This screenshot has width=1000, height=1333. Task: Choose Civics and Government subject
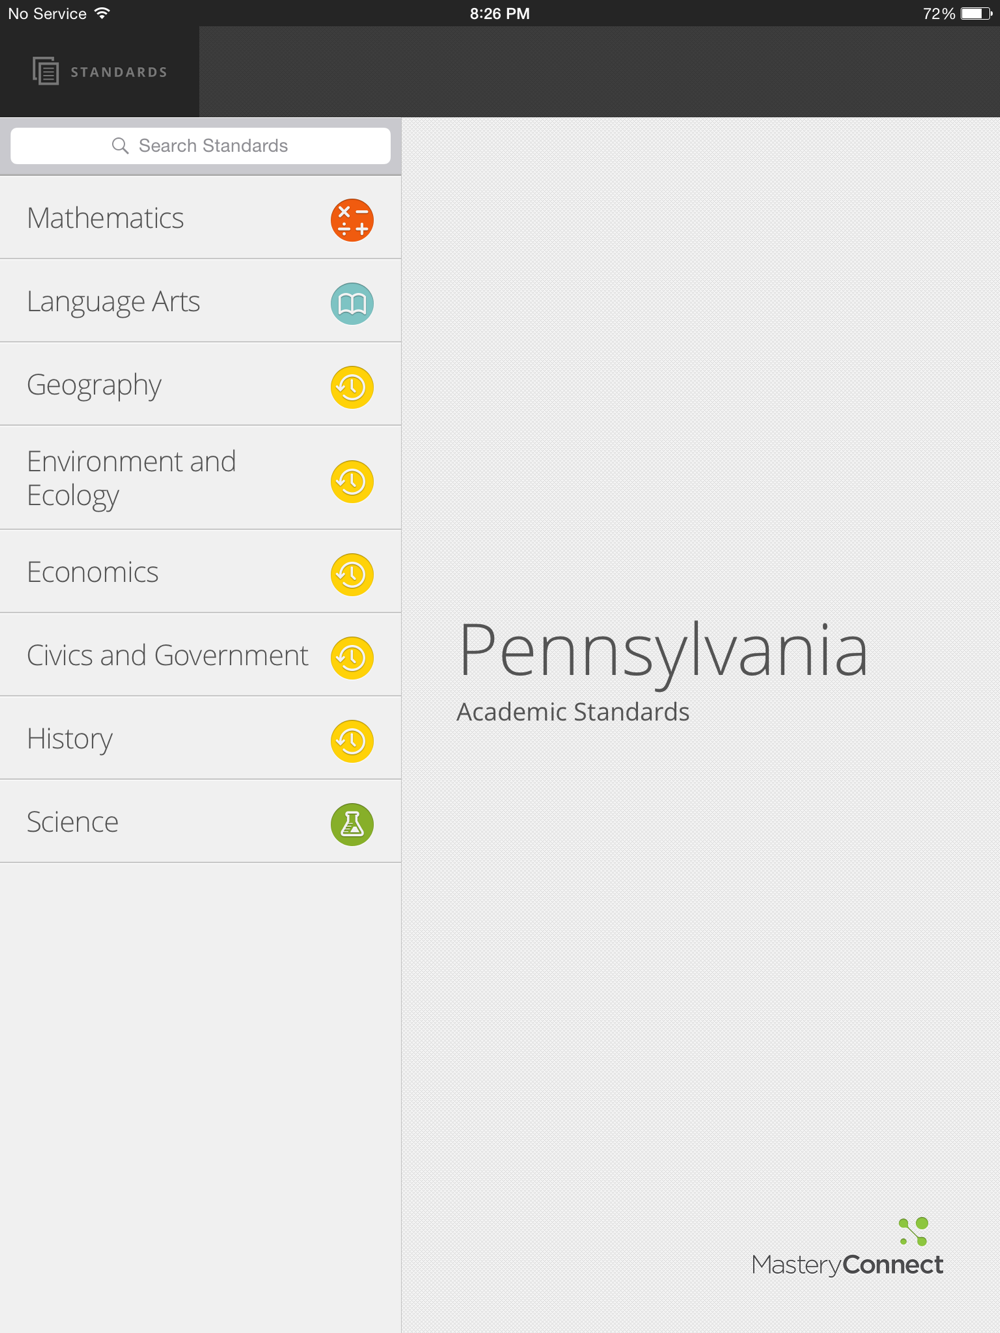tap(200, 655)
